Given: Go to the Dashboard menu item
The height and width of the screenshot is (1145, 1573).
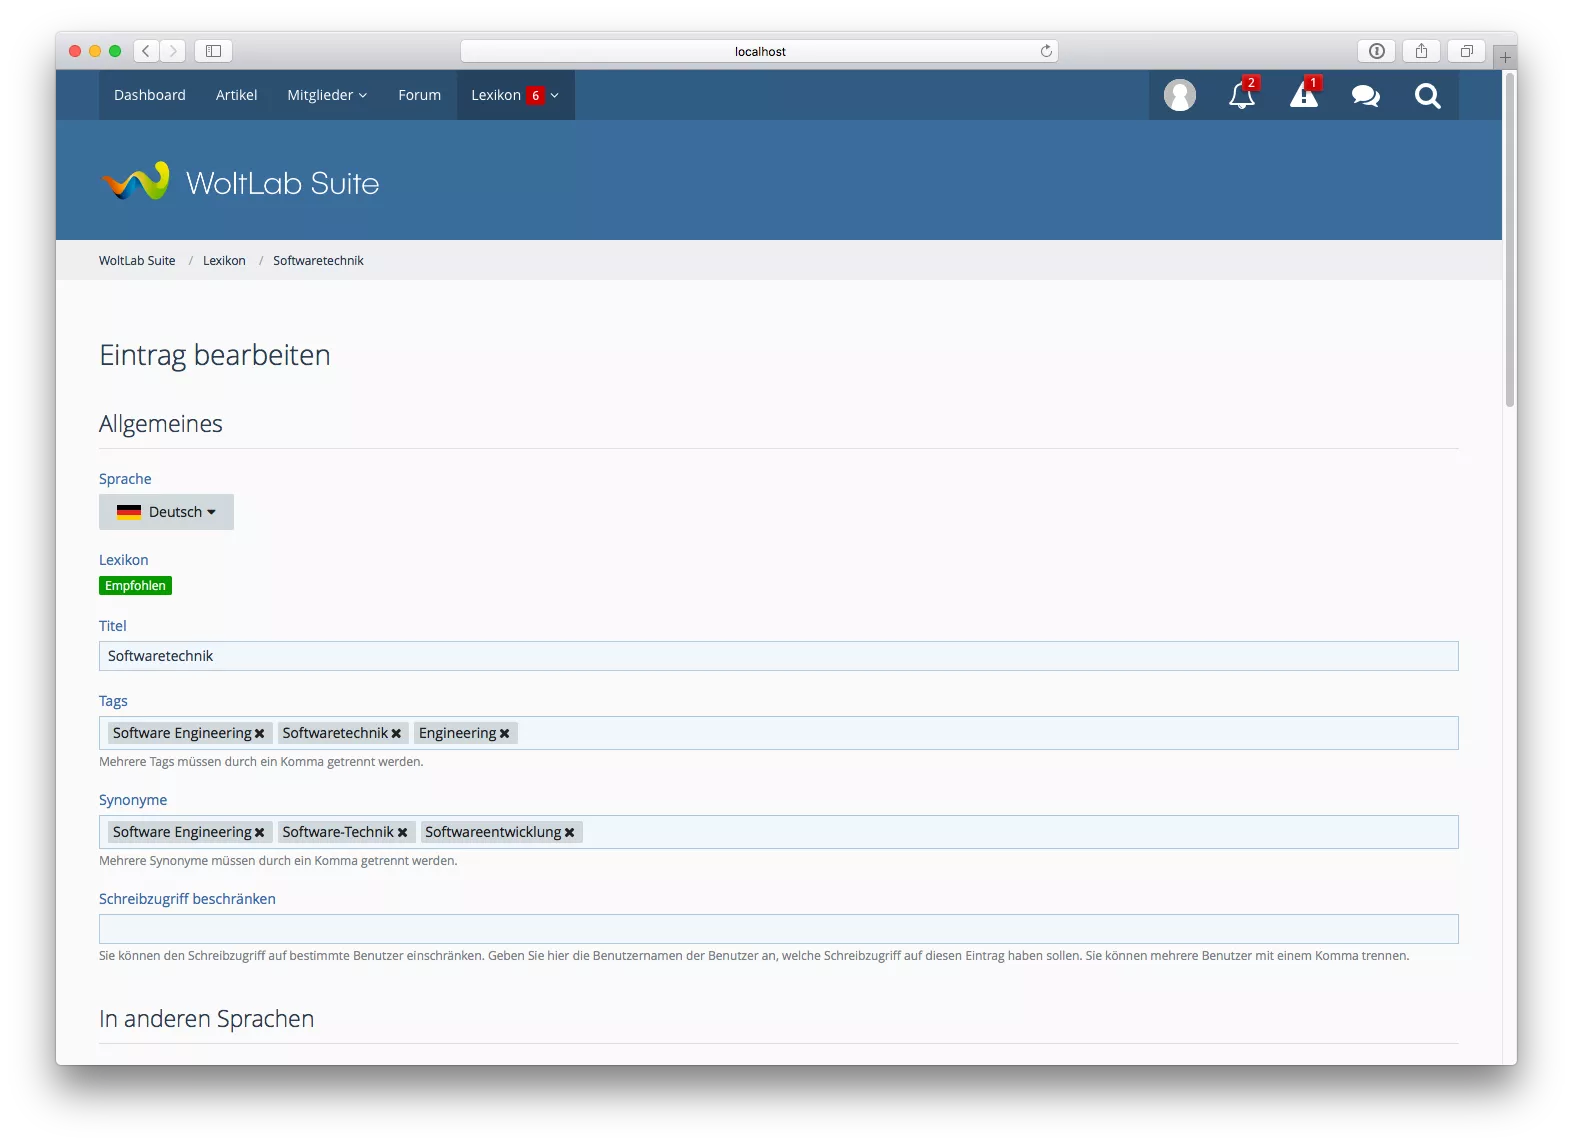Looking at the screenshot, I should (x=150, y=95).
